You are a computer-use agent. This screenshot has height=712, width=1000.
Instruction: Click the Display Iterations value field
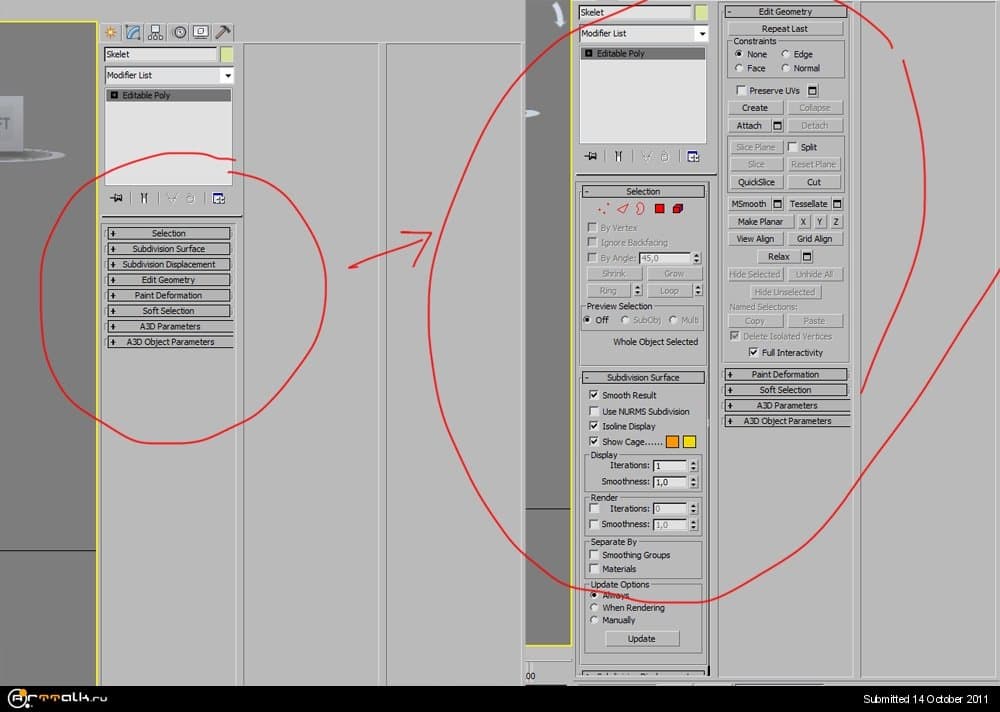coord(669,466)
